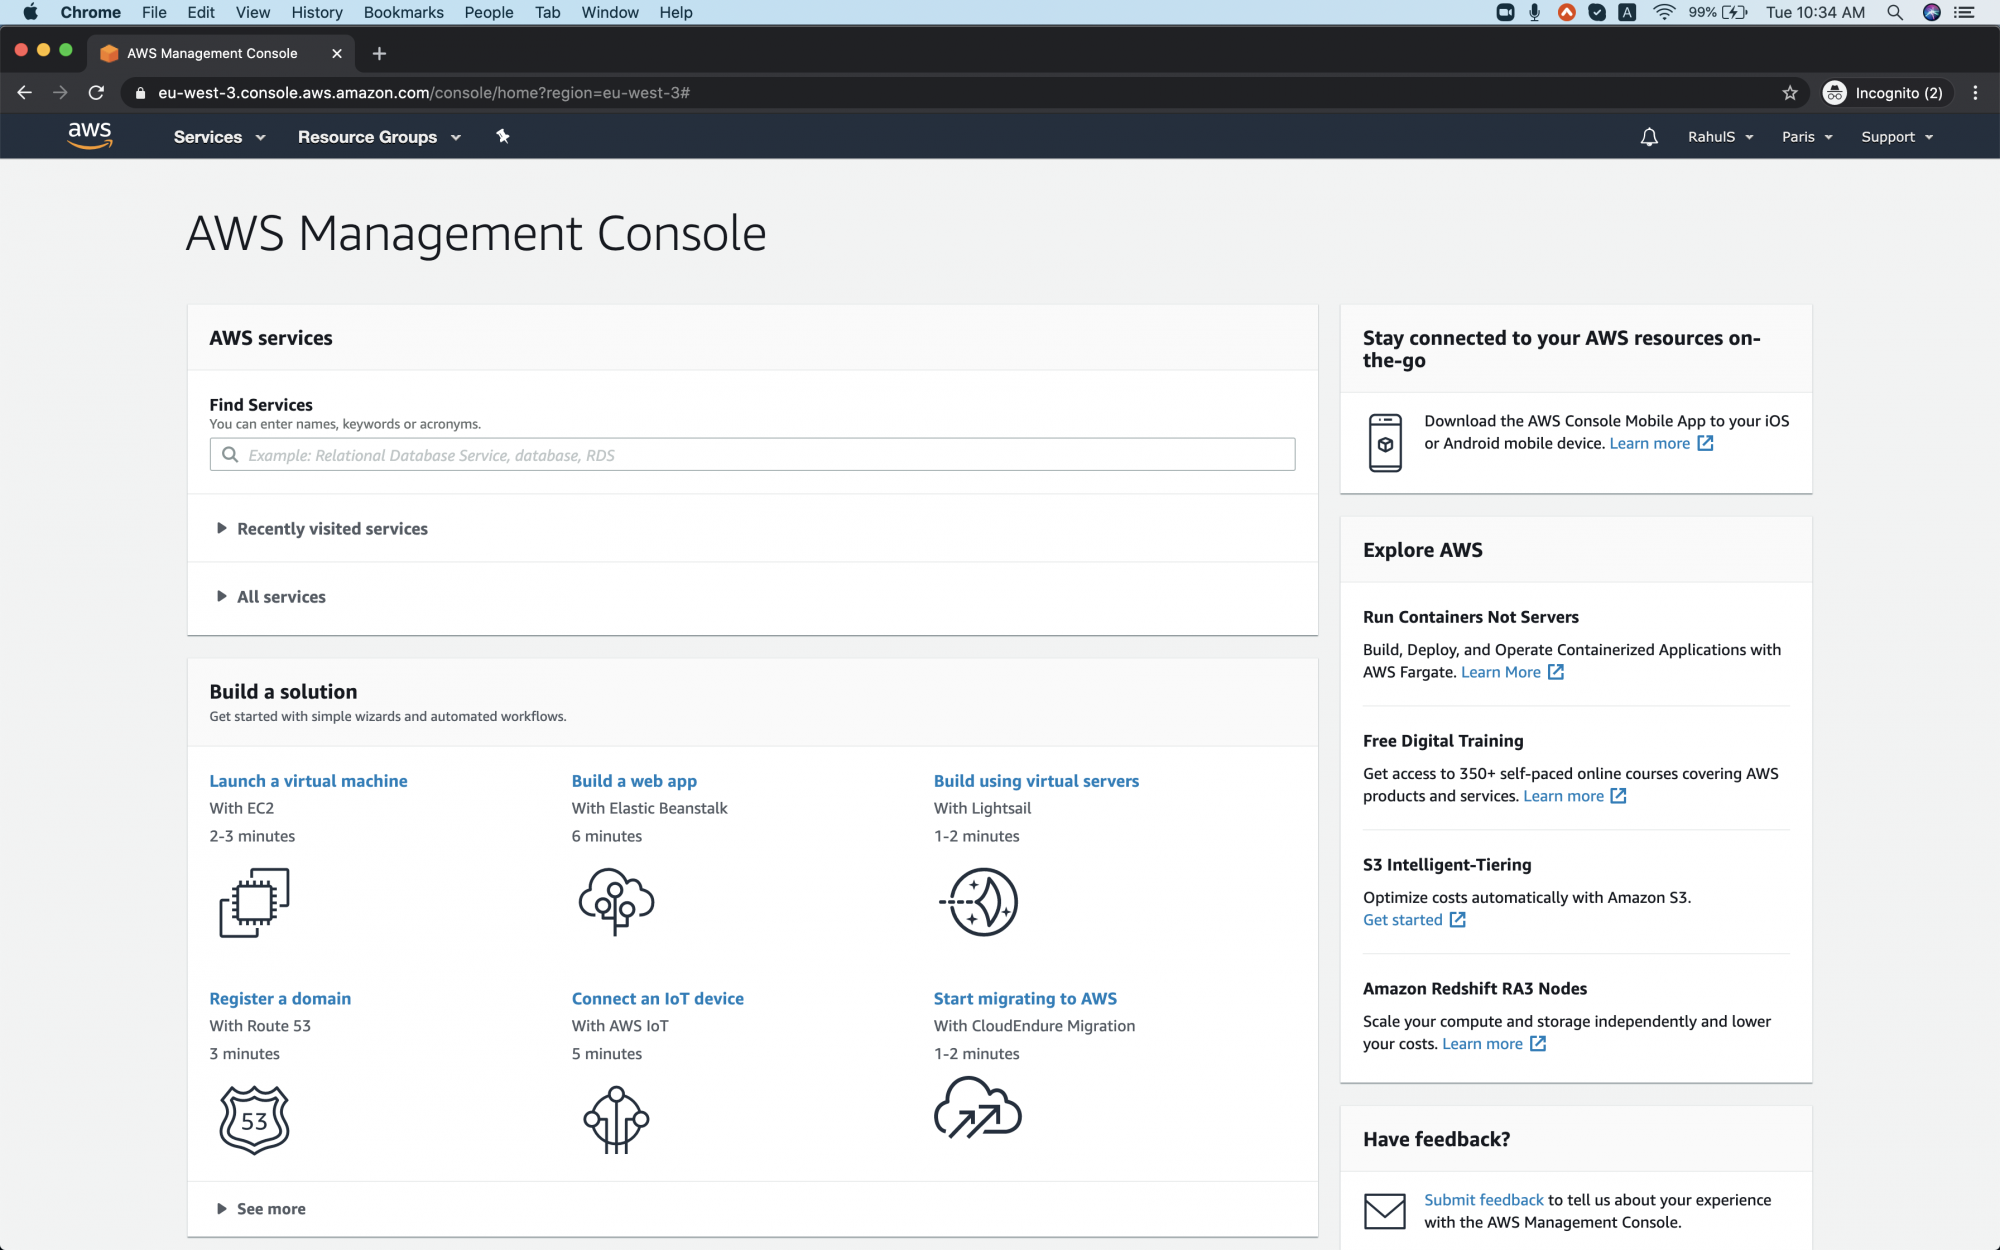Open the notifications bell icon

(x=1648, y=136)
